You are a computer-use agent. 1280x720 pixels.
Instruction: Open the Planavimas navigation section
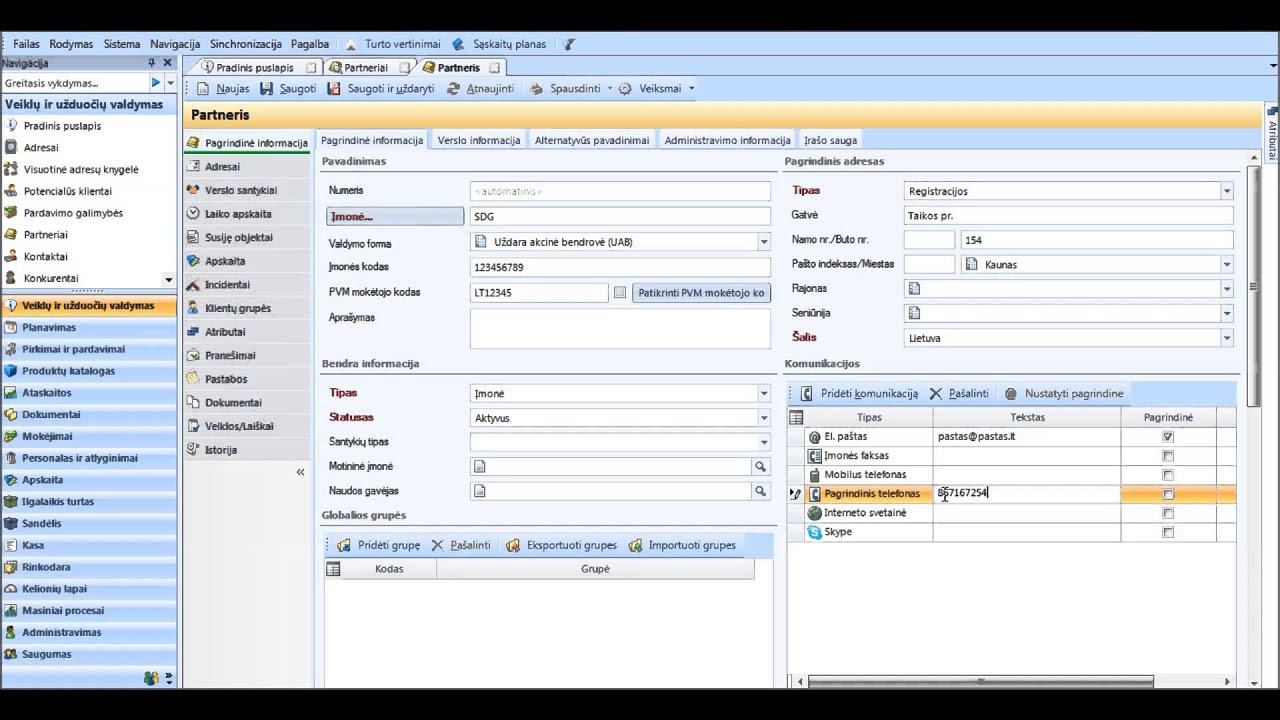tap(89, 328)
